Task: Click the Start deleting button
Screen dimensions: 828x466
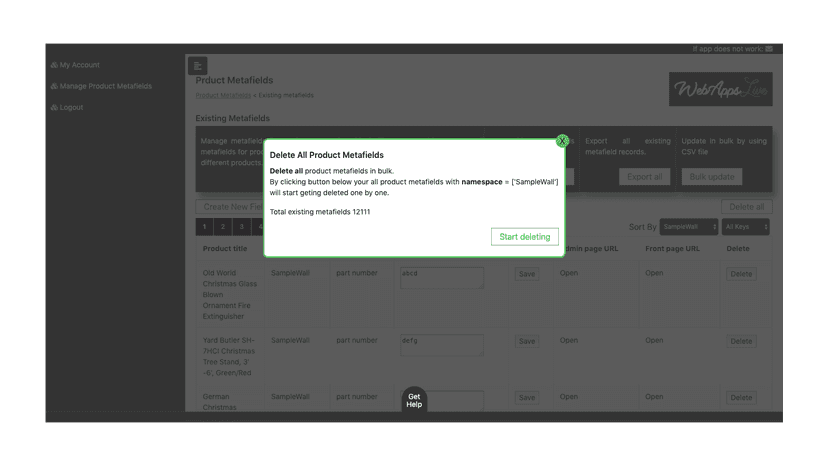Action: tap(524, 237)
